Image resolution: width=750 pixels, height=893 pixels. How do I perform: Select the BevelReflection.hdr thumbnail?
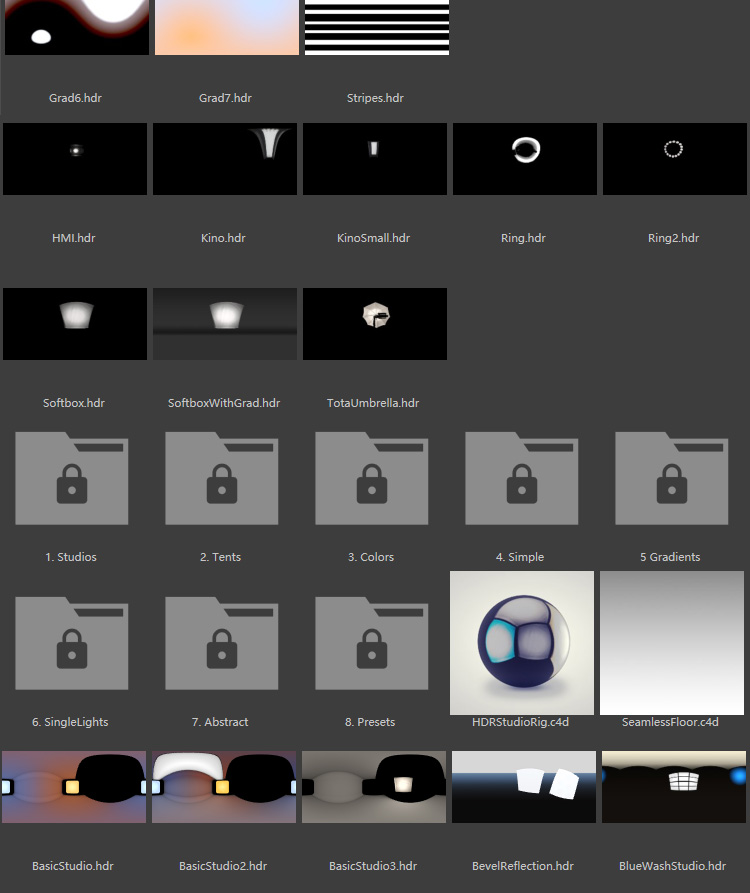[524, 787]
